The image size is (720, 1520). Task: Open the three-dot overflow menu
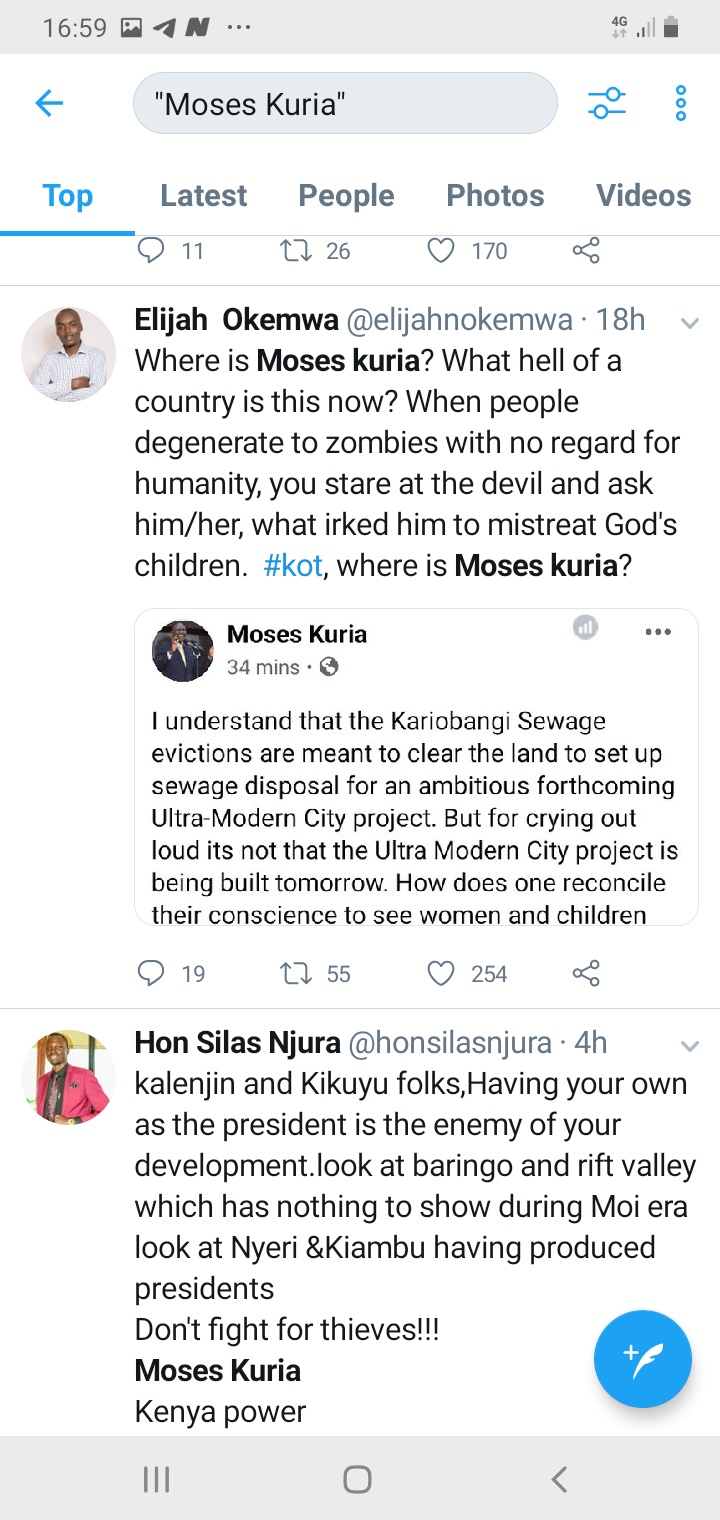(681, 103)
